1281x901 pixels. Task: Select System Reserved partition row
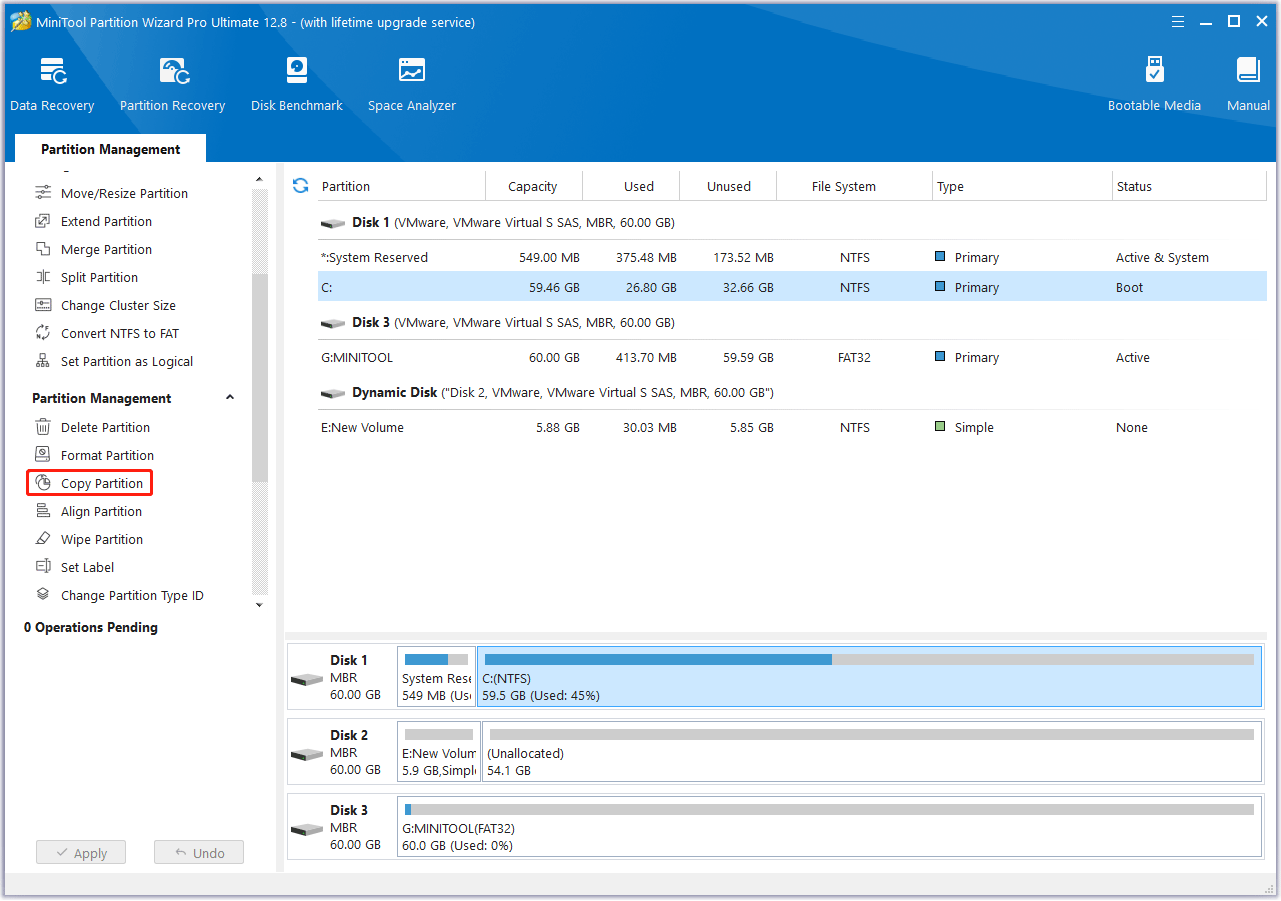(x=792, y=257)
